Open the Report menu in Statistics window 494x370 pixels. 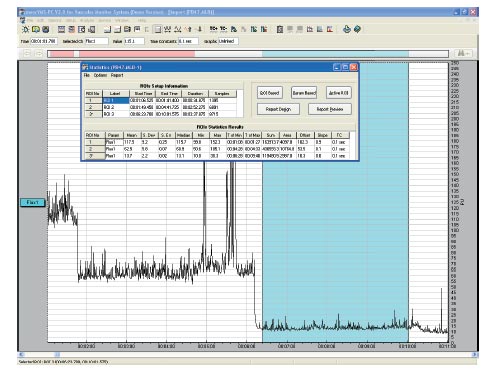117,75
